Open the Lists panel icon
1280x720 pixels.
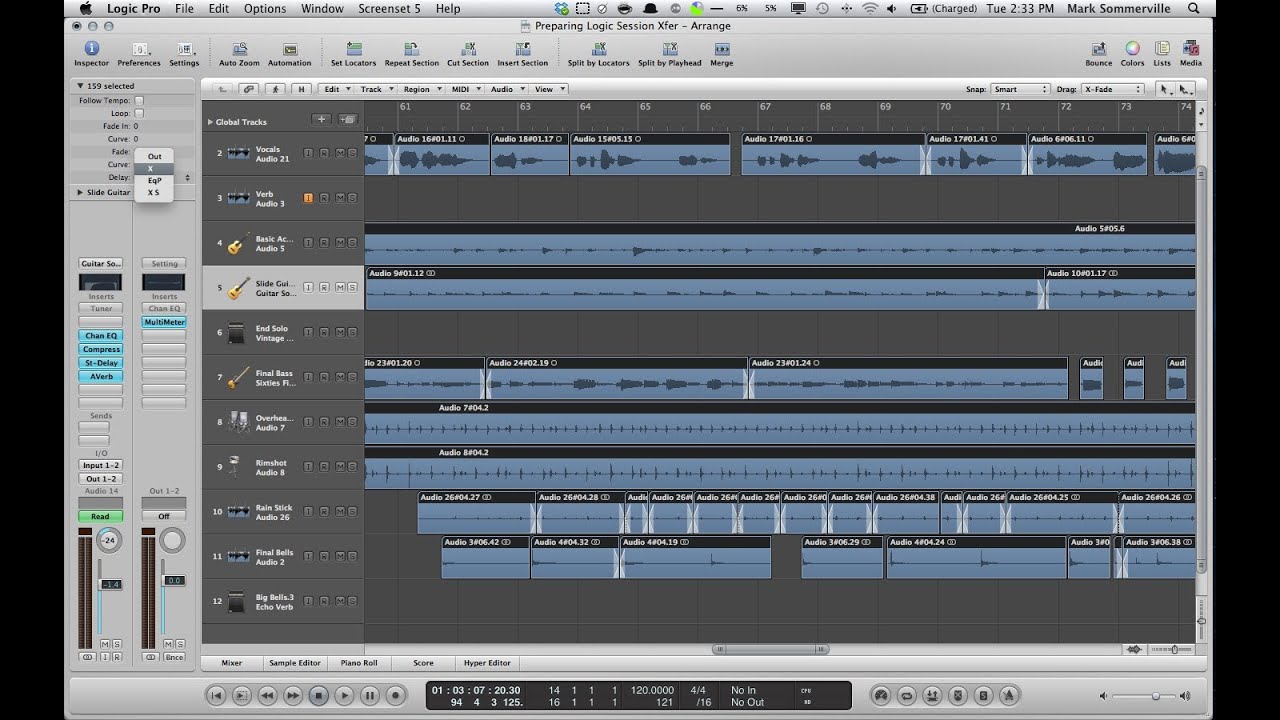[x=1162, y=49]
